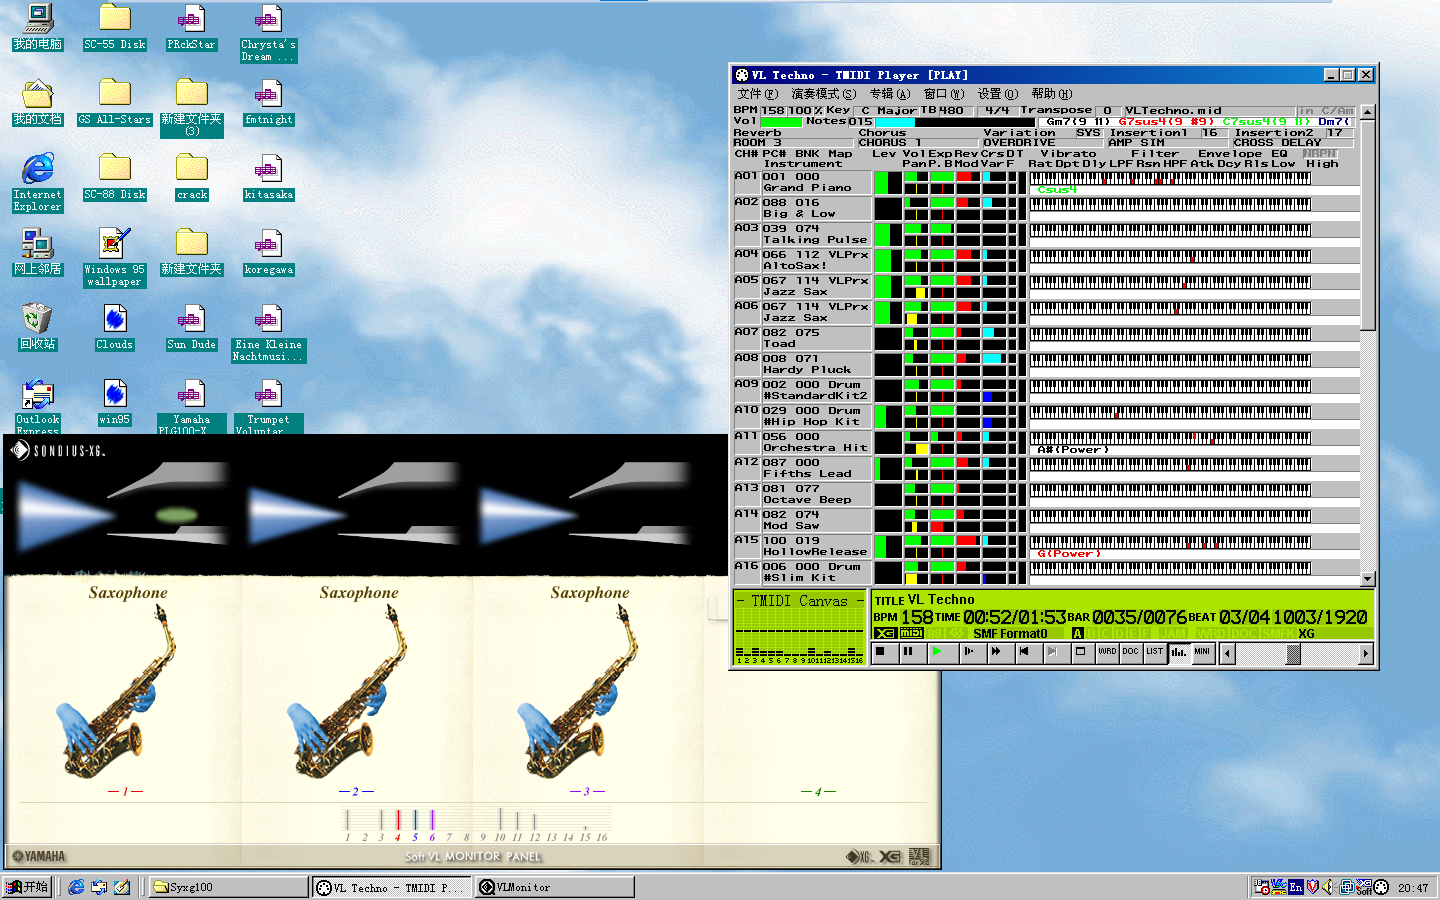The image size is (1440, 900).
Task: Select channel A04 AltoSax!
Action: coord(802,260)
